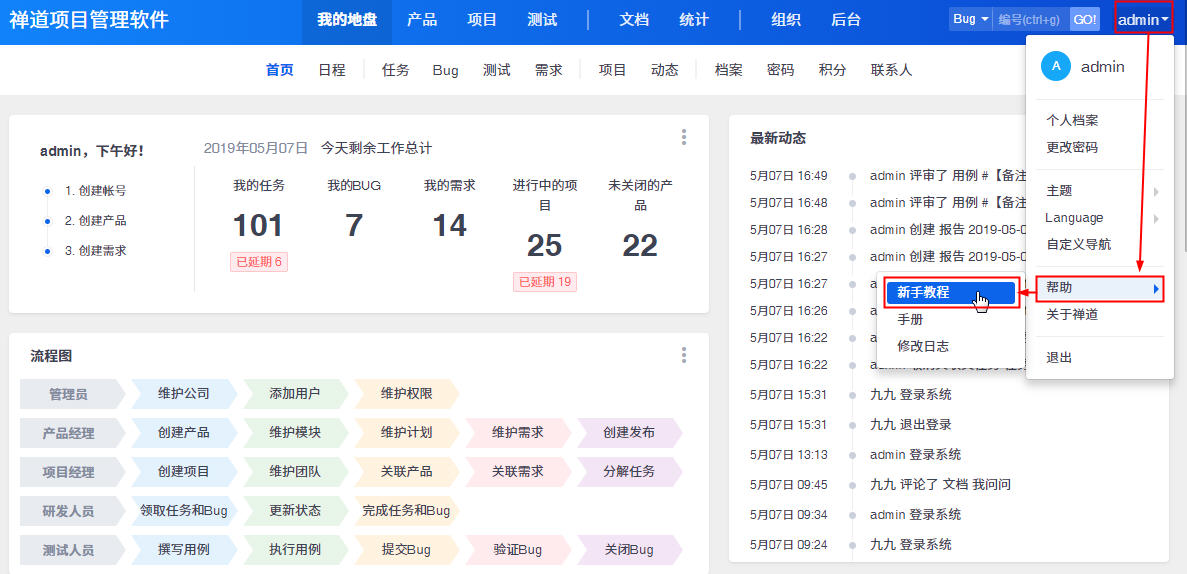The width and height of the screenshot is (1187, 574).
Task: Switch to the 产品 top navigation tab
Action: (422, 19)
